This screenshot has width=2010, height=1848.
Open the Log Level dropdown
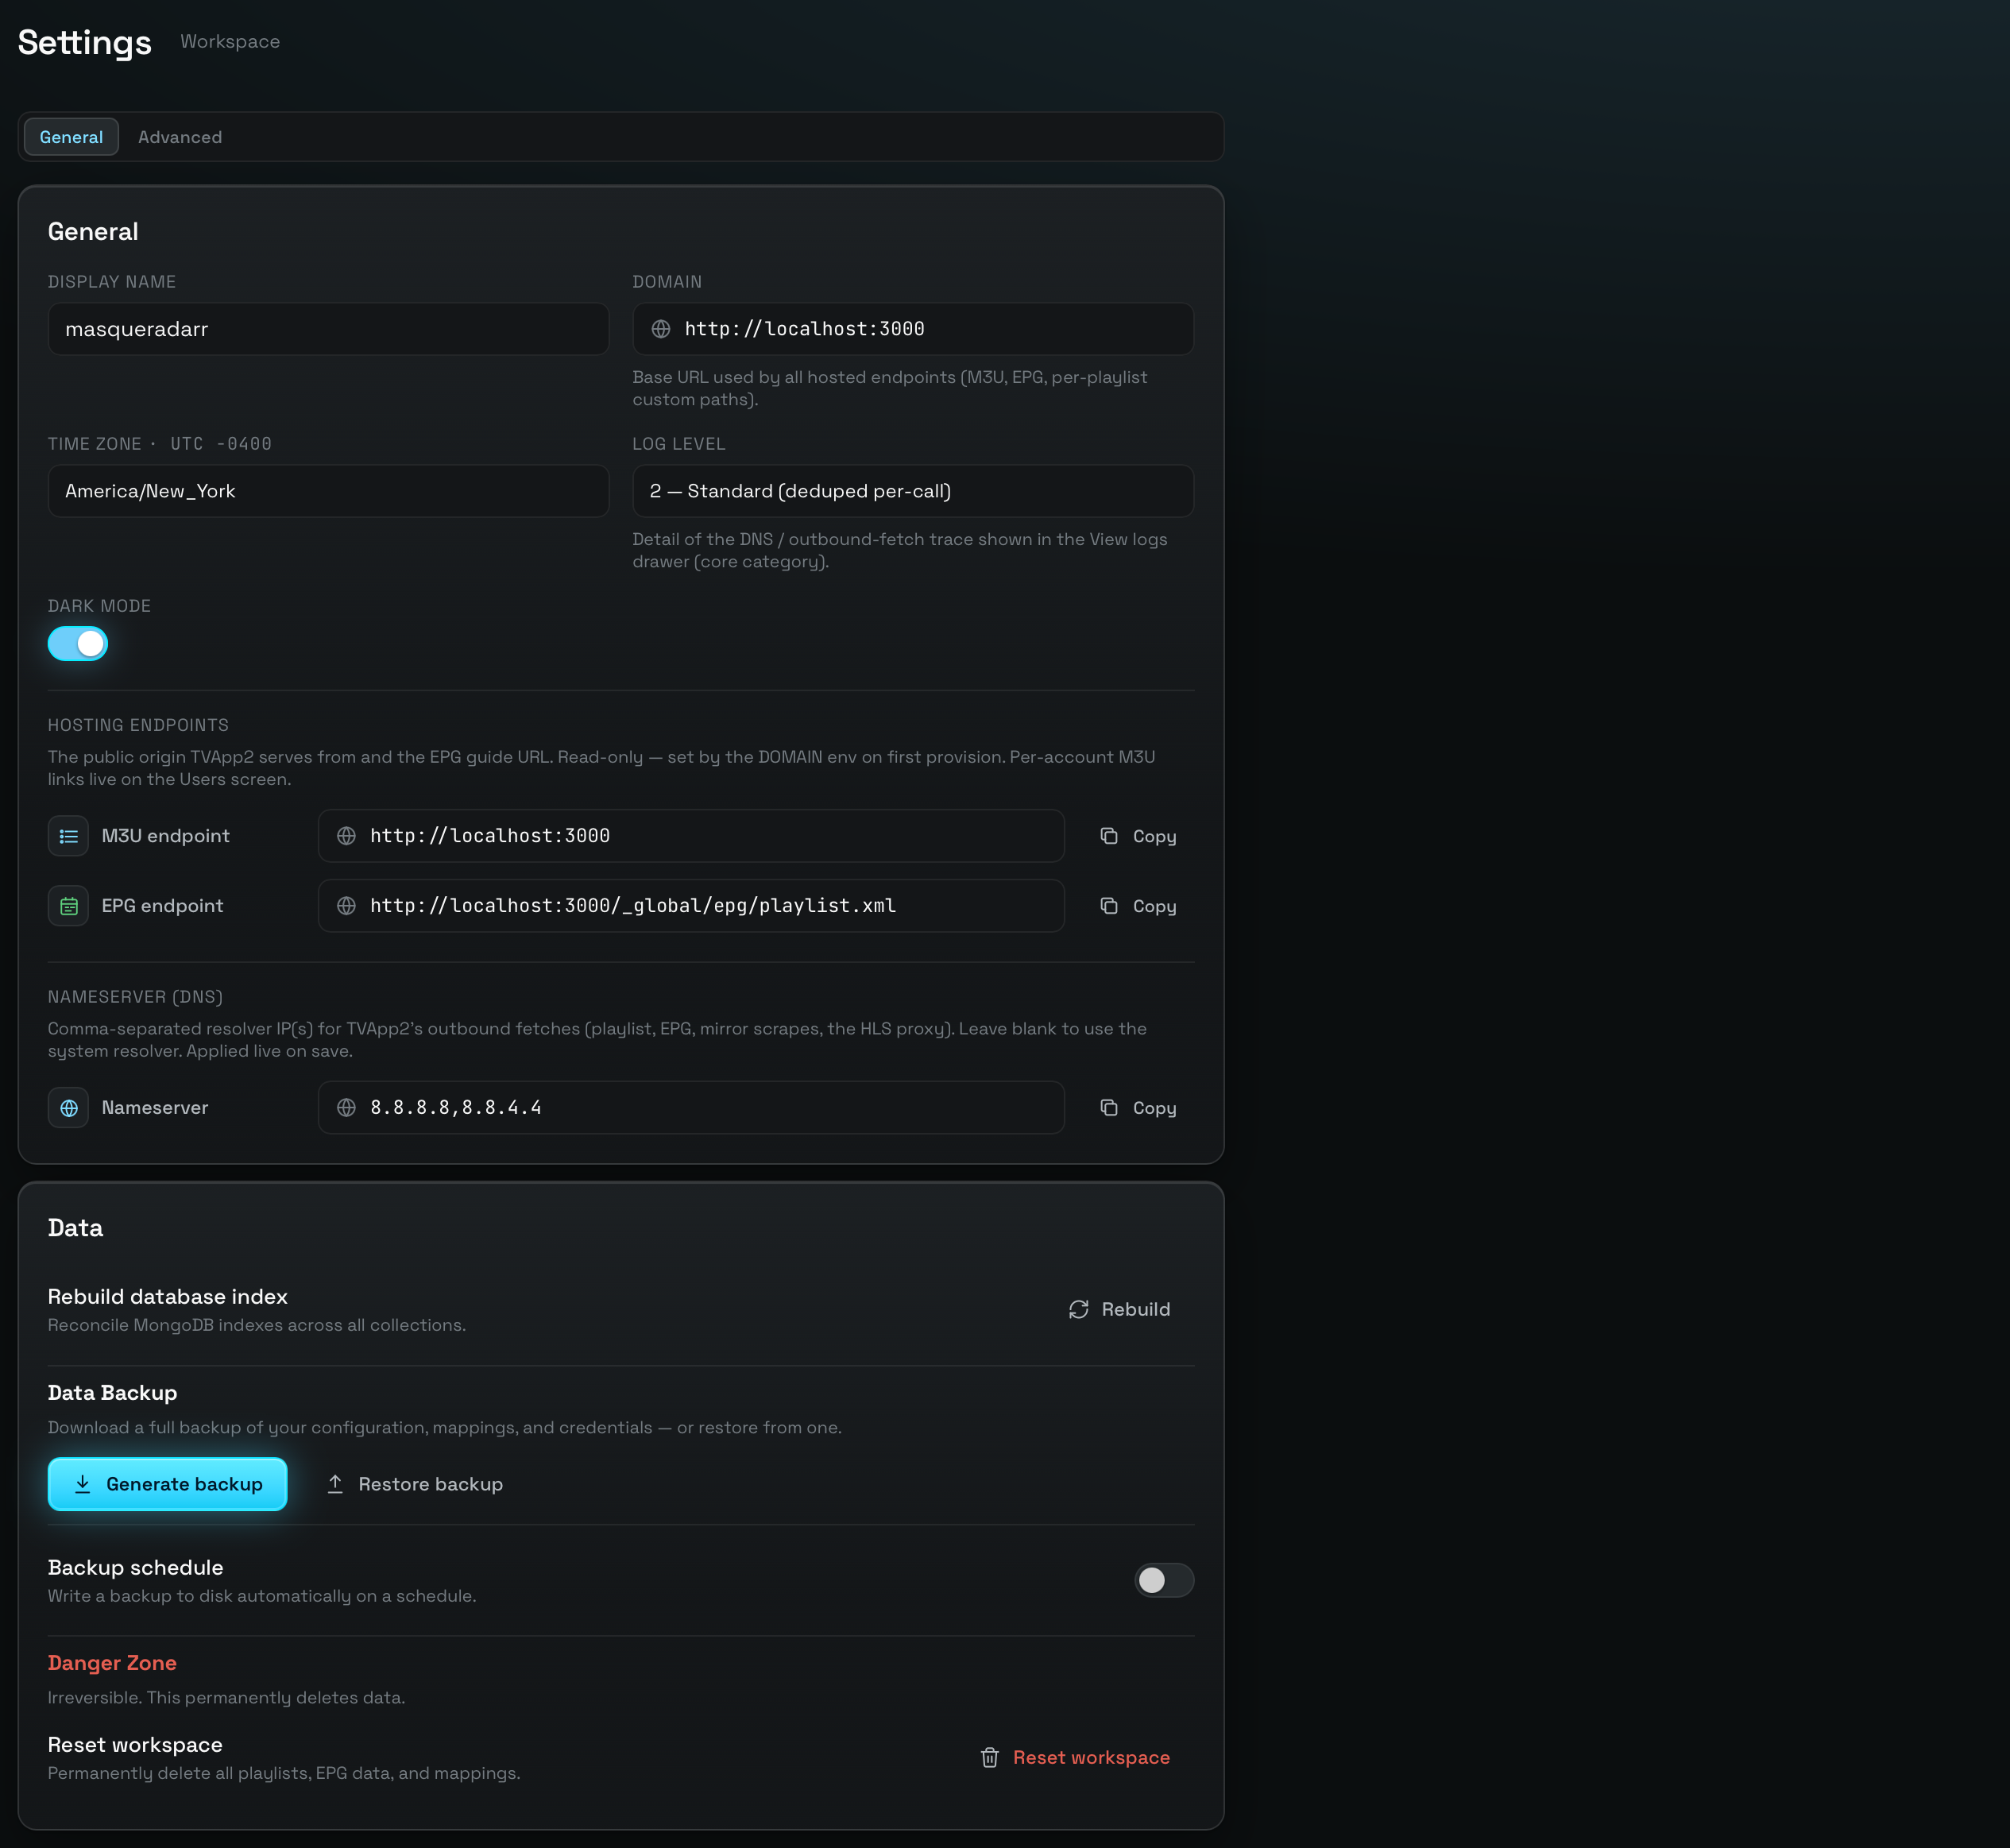click(913, 491)
